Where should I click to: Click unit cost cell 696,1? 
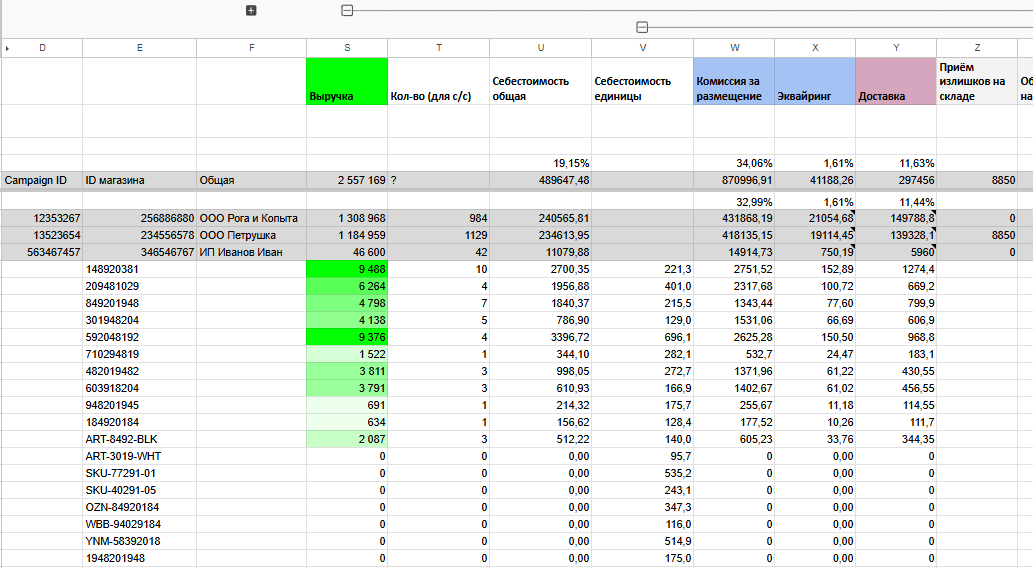pos(643,337)
